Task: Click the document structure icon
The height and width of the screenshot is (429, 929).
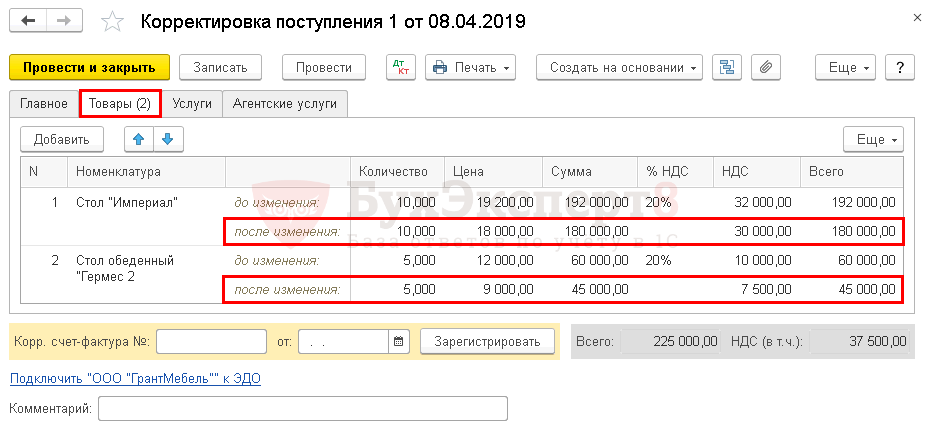Action: [x=727, y=67]
